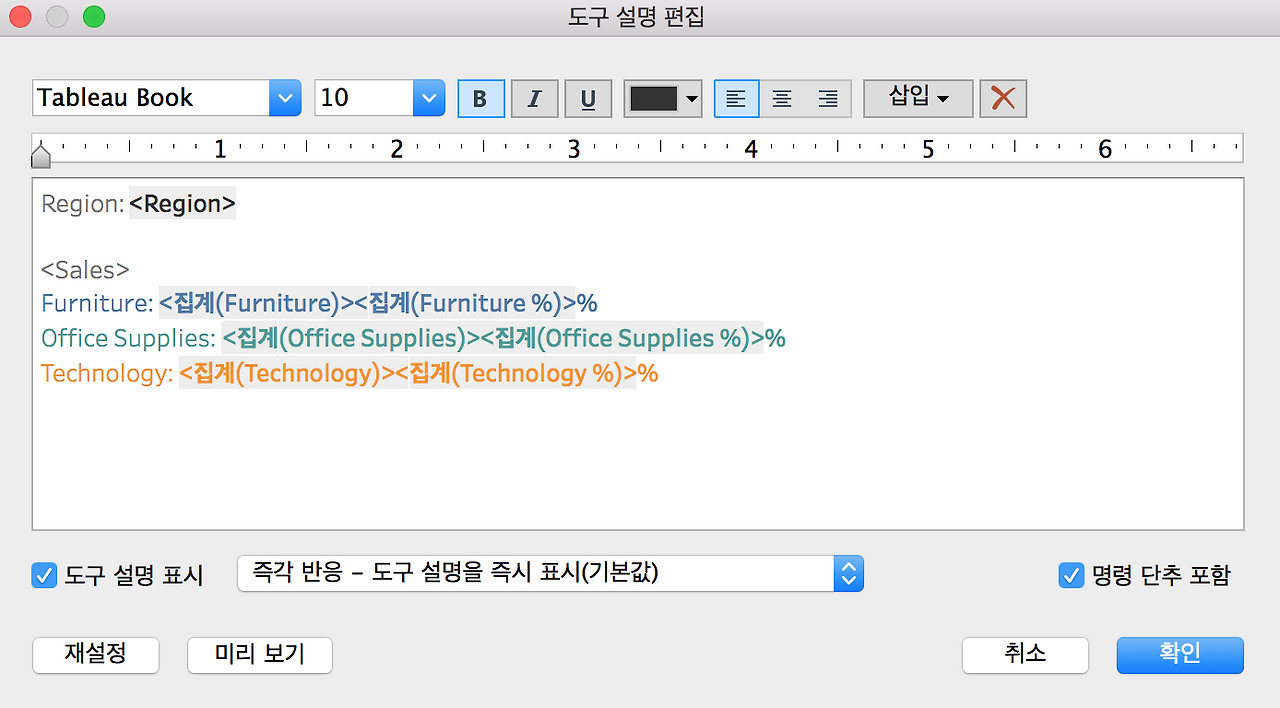The image size is (1280, 708).
Task: Click the 재설정 reset button
Action: point(96,655)
